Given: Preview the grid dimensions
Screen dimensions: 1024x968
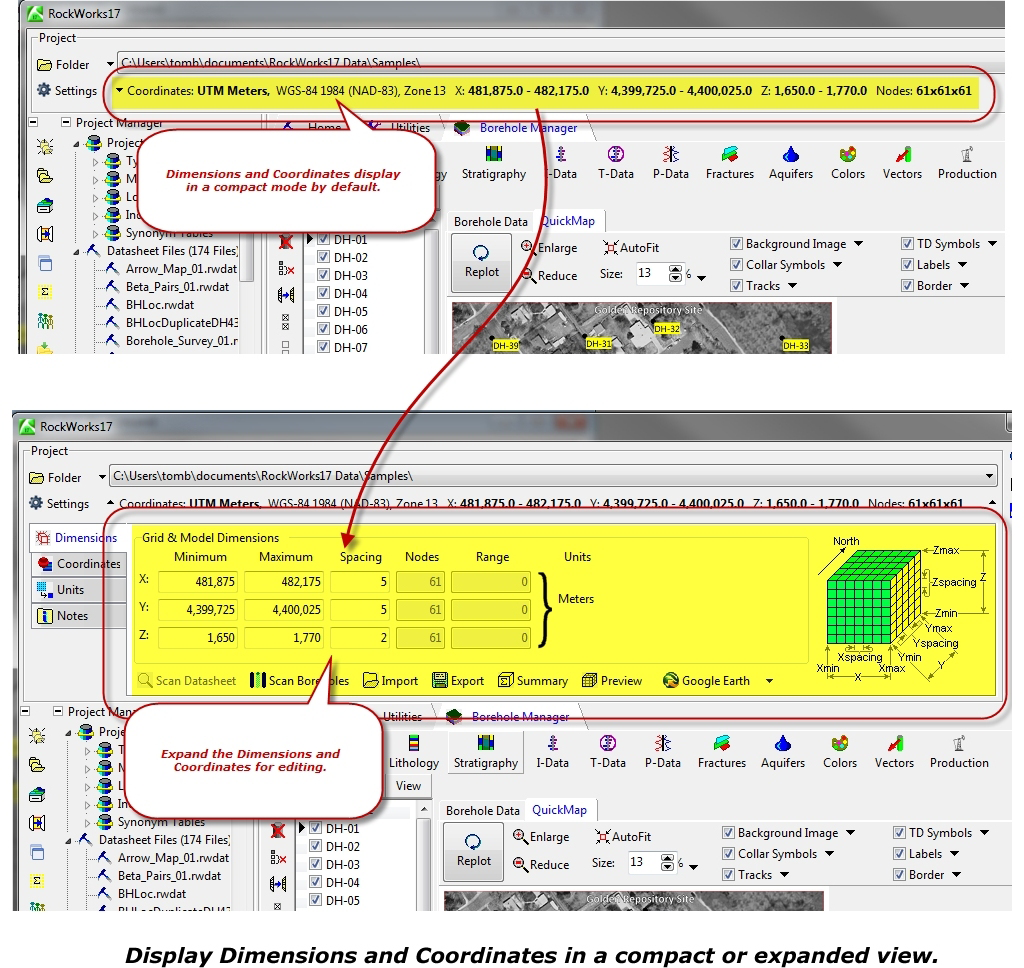Looking at the screenshot, I should click(612, 681).
